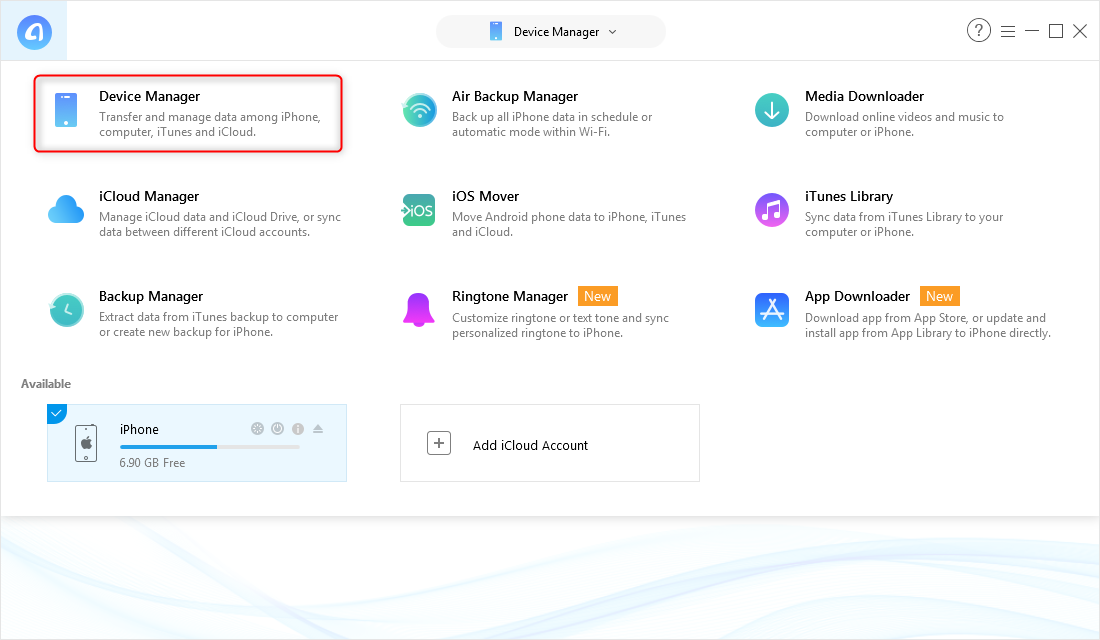
Task: Show iPhone device info icon
Action: click(298, 429)
